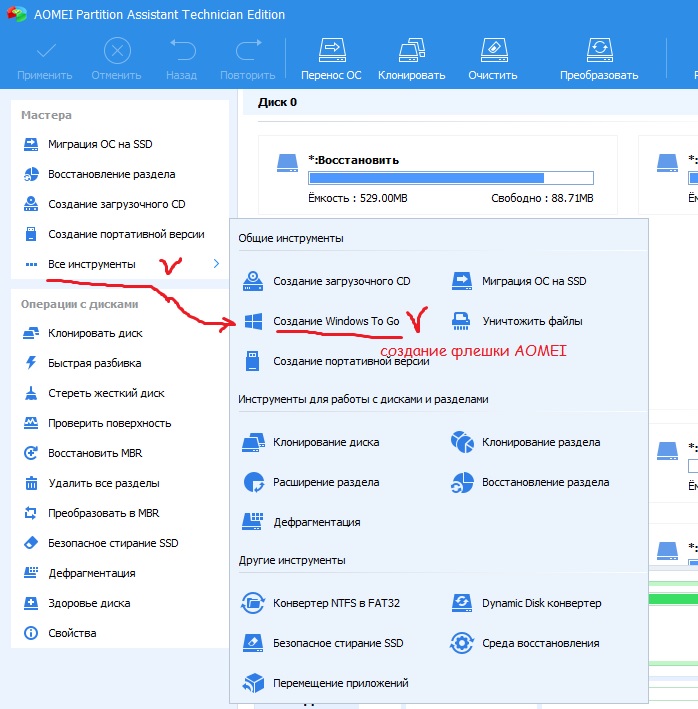Click Дефрагментация label in sidebar
The image size is (698, 709).
point(92,573)
